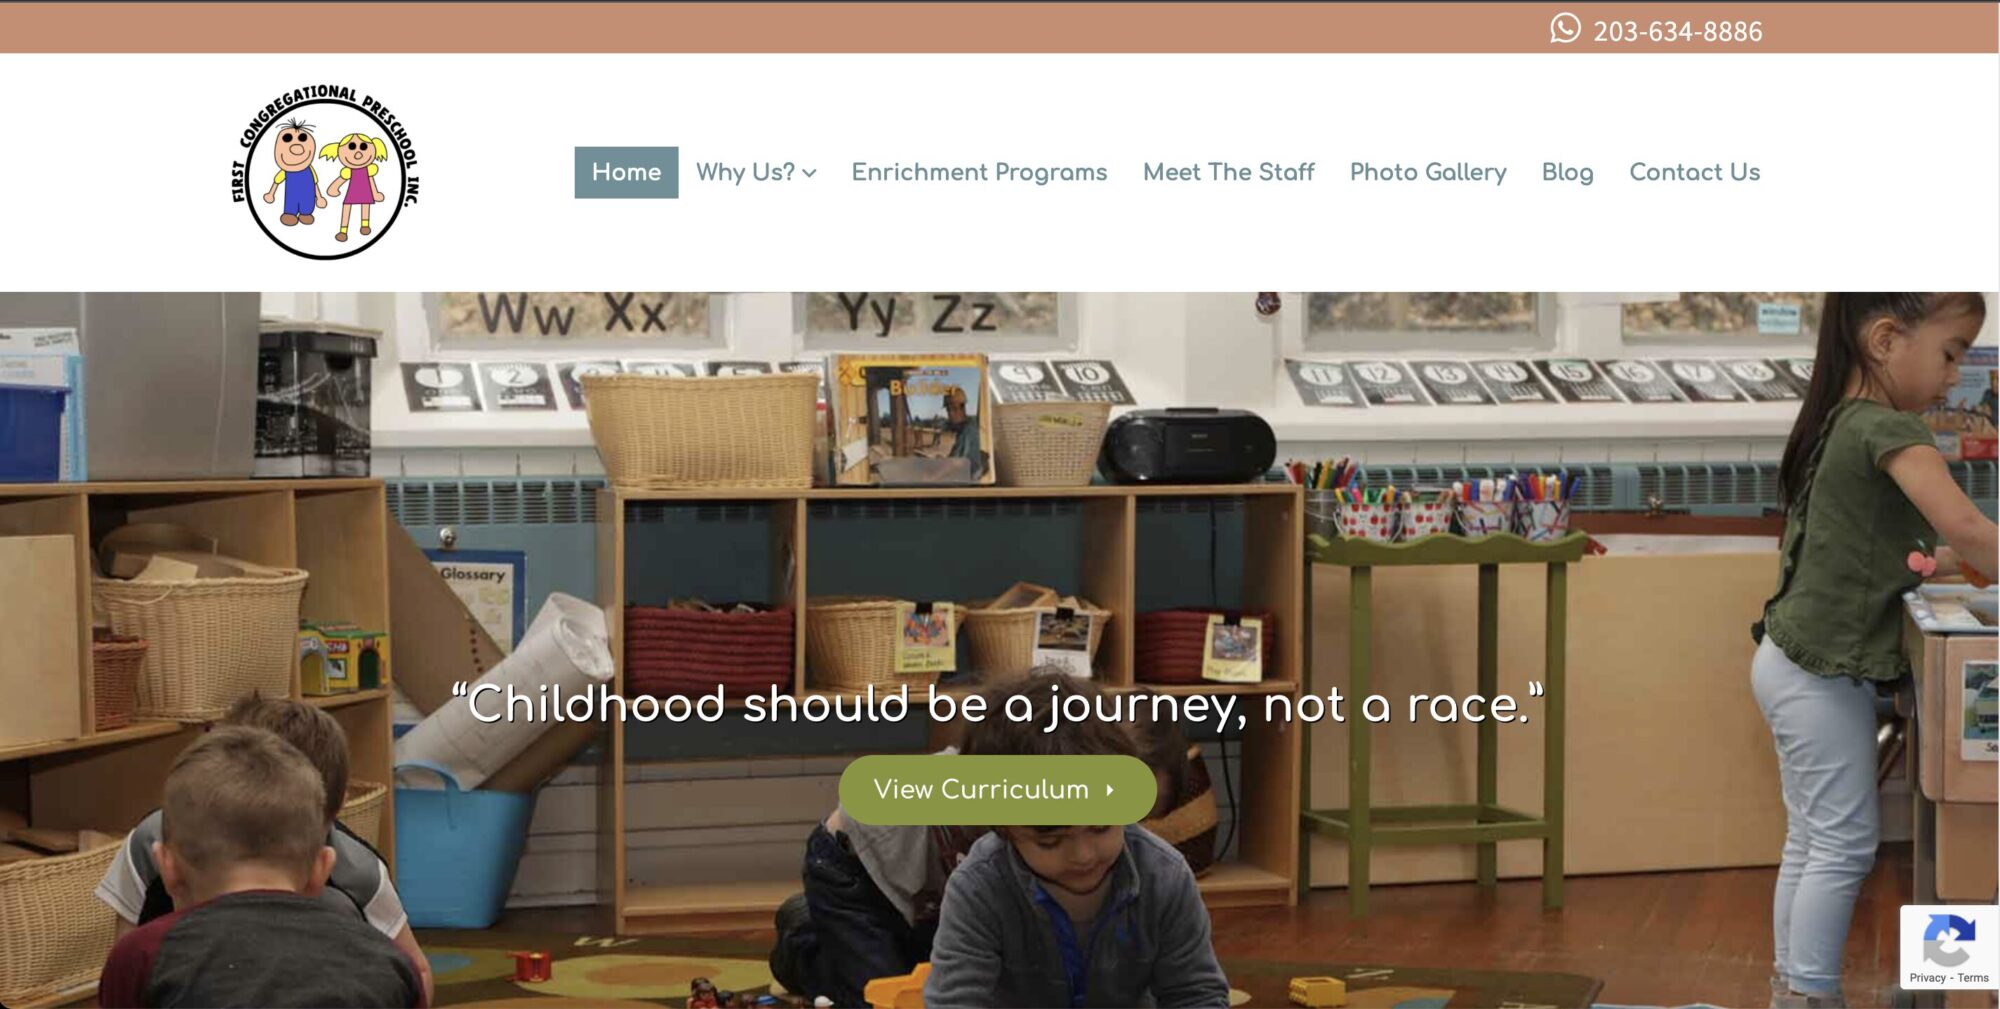Click the childhood journey quote heading
The width and height of the screenshot is (2000, 1009).
tap(997, 704)
